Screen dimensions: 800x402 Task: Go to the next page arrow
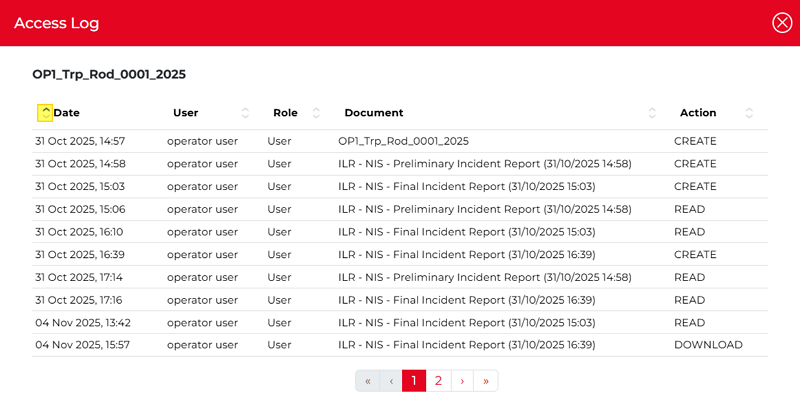point(462,381)
